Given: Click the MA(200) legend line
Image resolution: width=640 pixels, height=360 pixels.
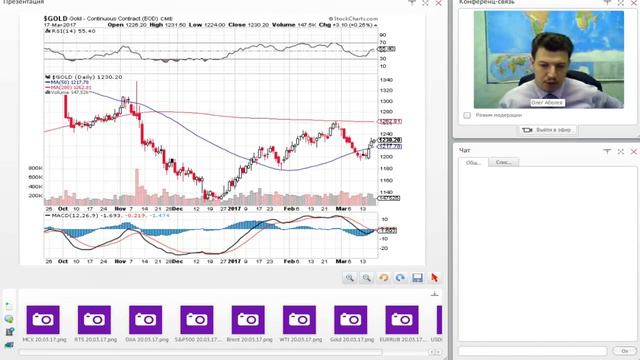Looking at the screenshot, I should tap(69, 87).
